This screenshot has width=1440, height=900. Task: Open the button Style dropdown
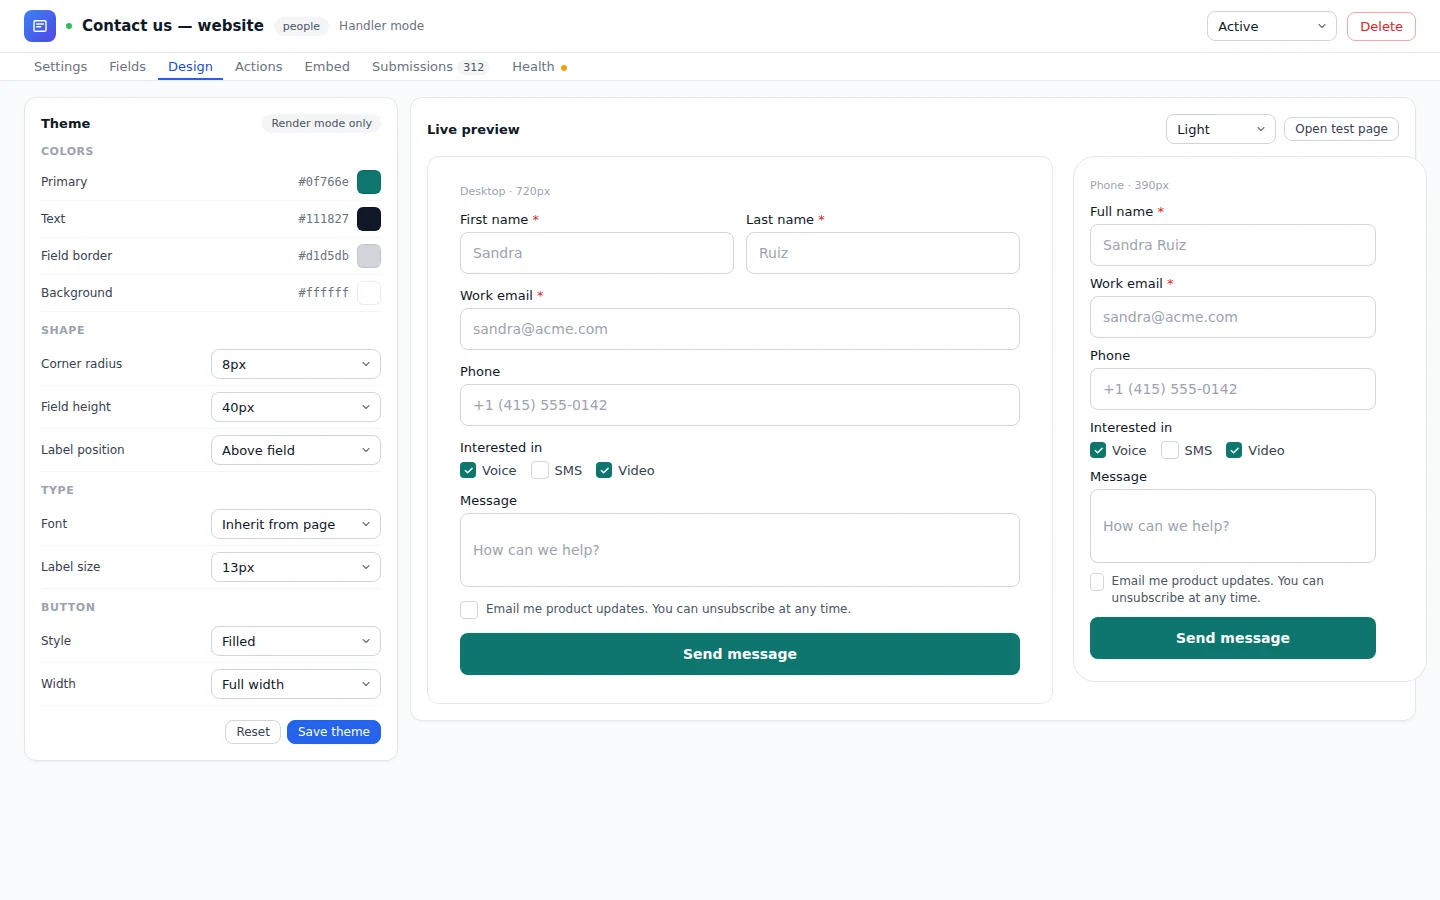click(296, 641)
